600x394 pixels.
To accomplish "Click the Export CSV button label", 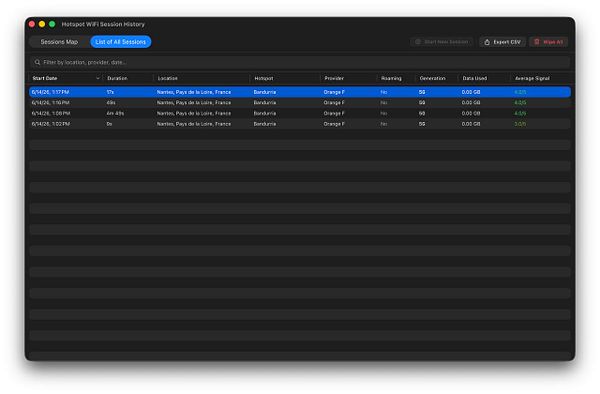I will 507,42.
